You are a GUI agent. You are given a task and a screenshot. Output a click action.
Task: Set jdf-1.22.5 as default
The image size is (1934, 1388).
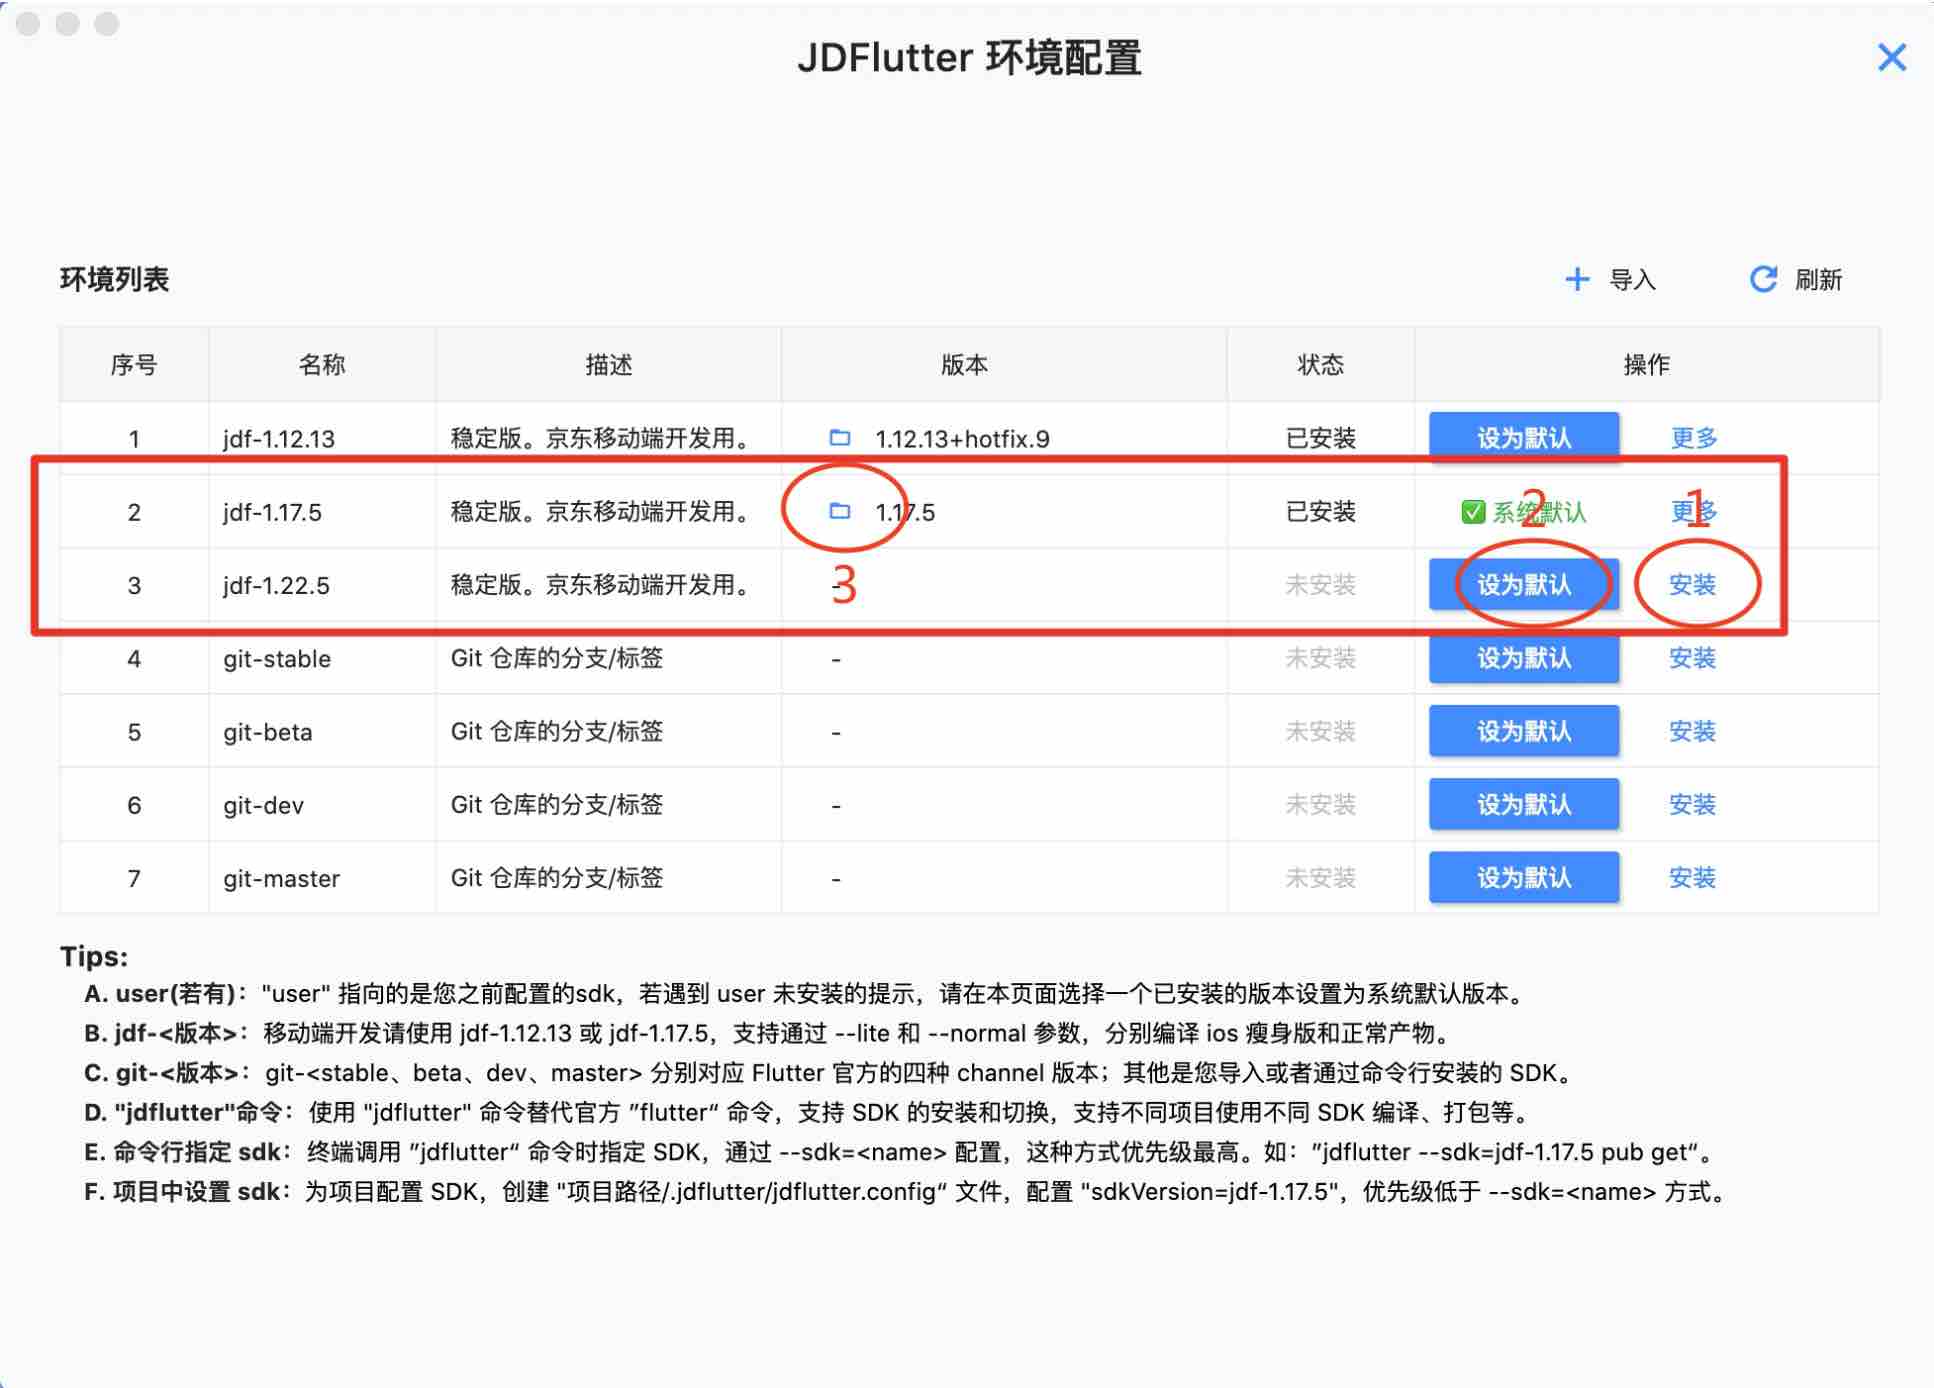coord(1524,584)
